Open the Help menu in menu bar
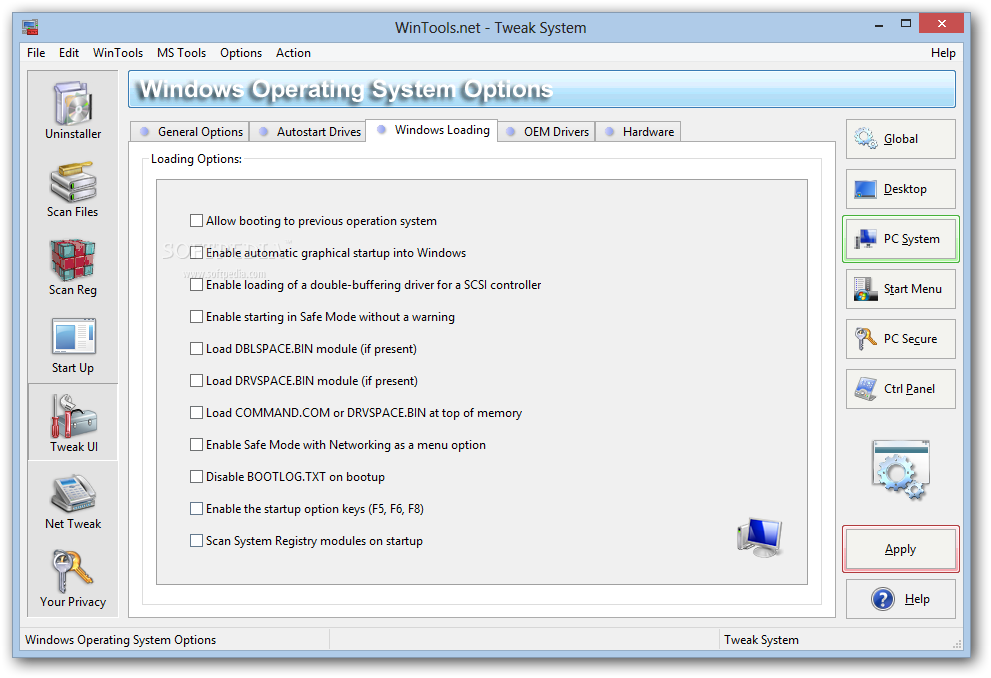The image size is (991, 678). click(x=943, y=53)
